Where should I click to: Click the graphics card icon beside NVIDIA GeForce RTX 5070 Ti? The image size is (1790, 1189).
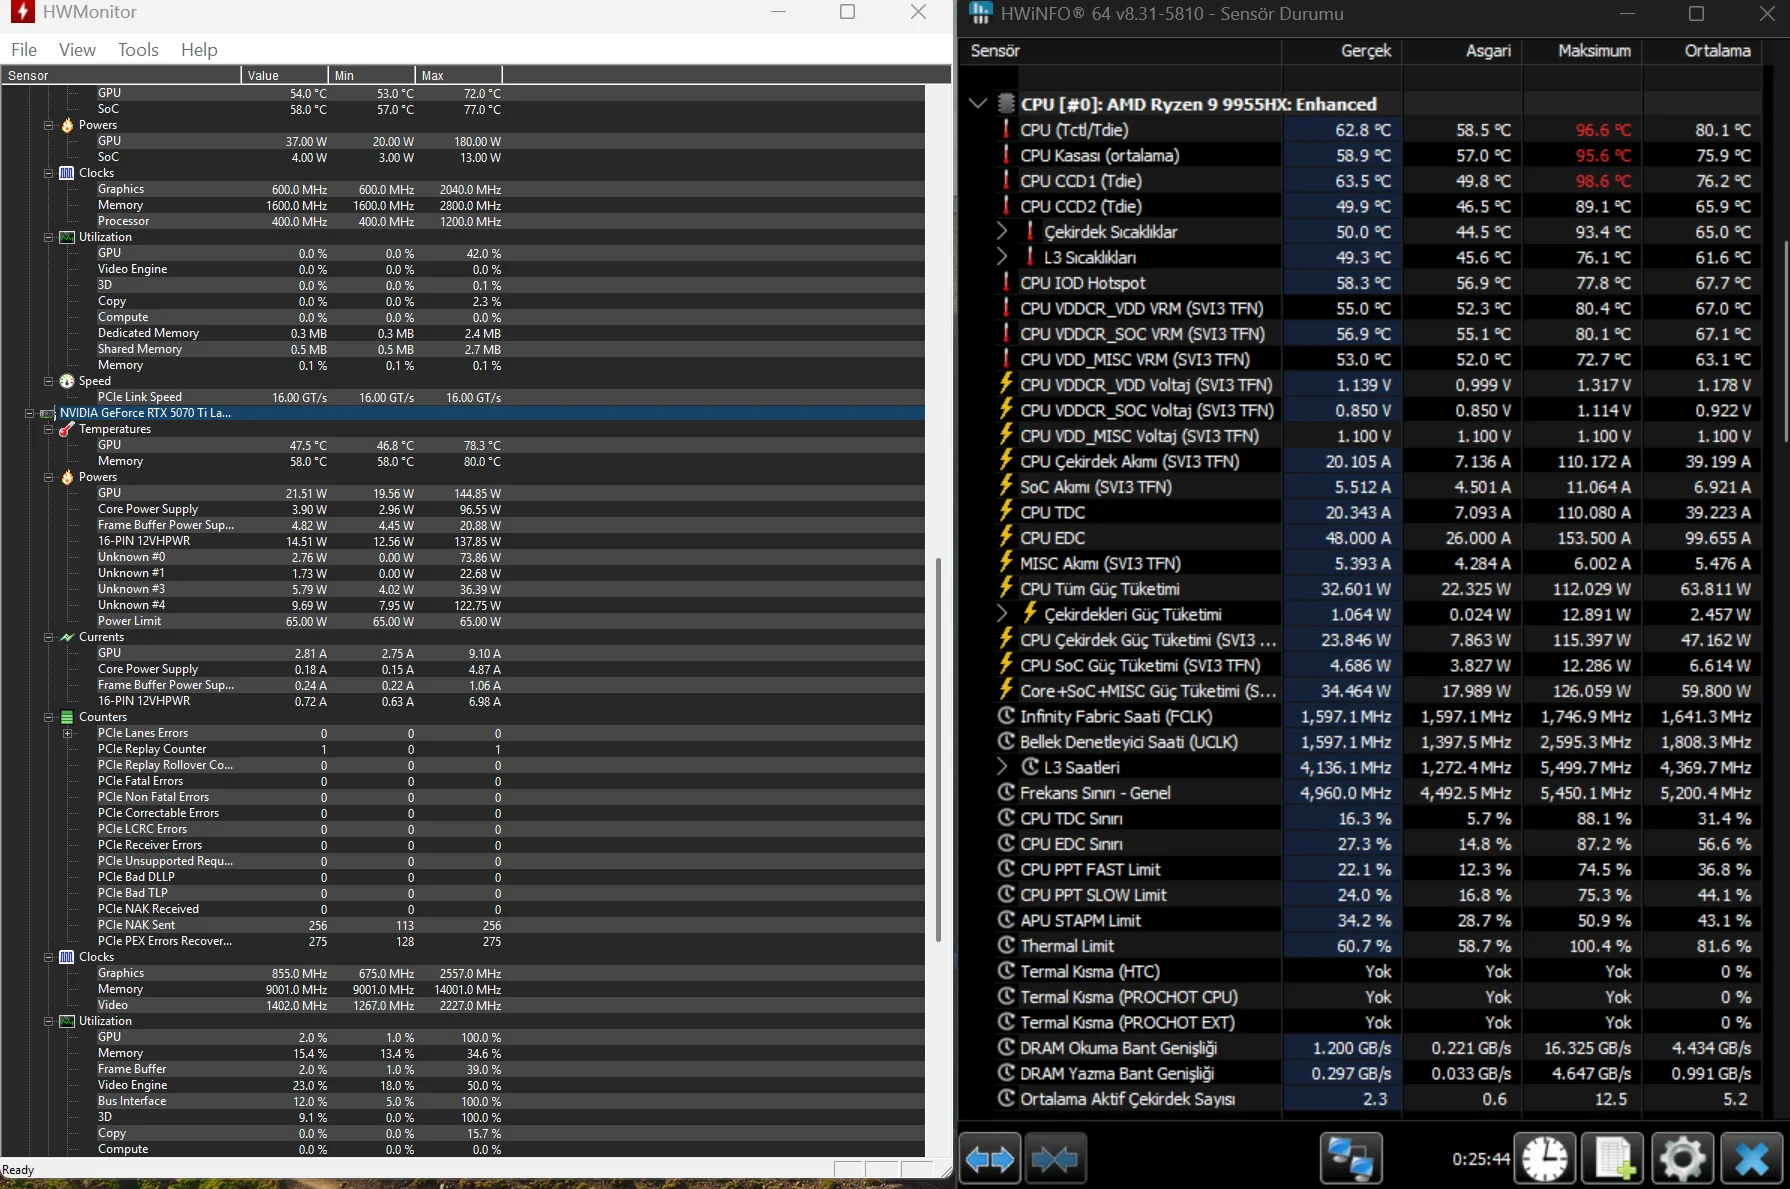pos(47,413)
